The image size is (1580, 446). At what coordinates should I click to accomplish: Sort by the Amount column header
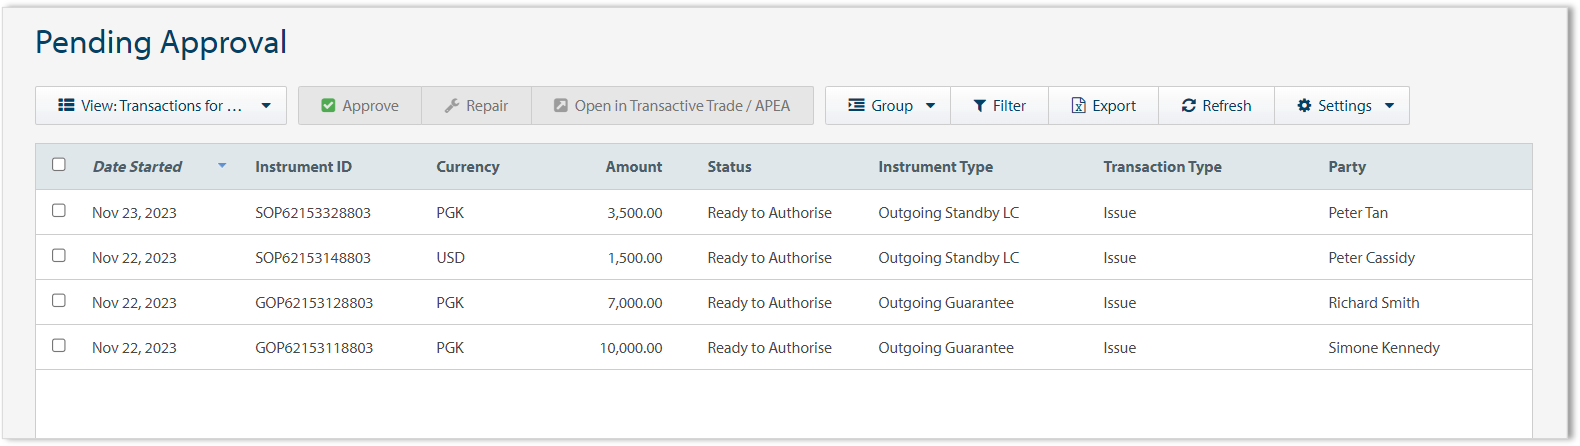[633, 167]
